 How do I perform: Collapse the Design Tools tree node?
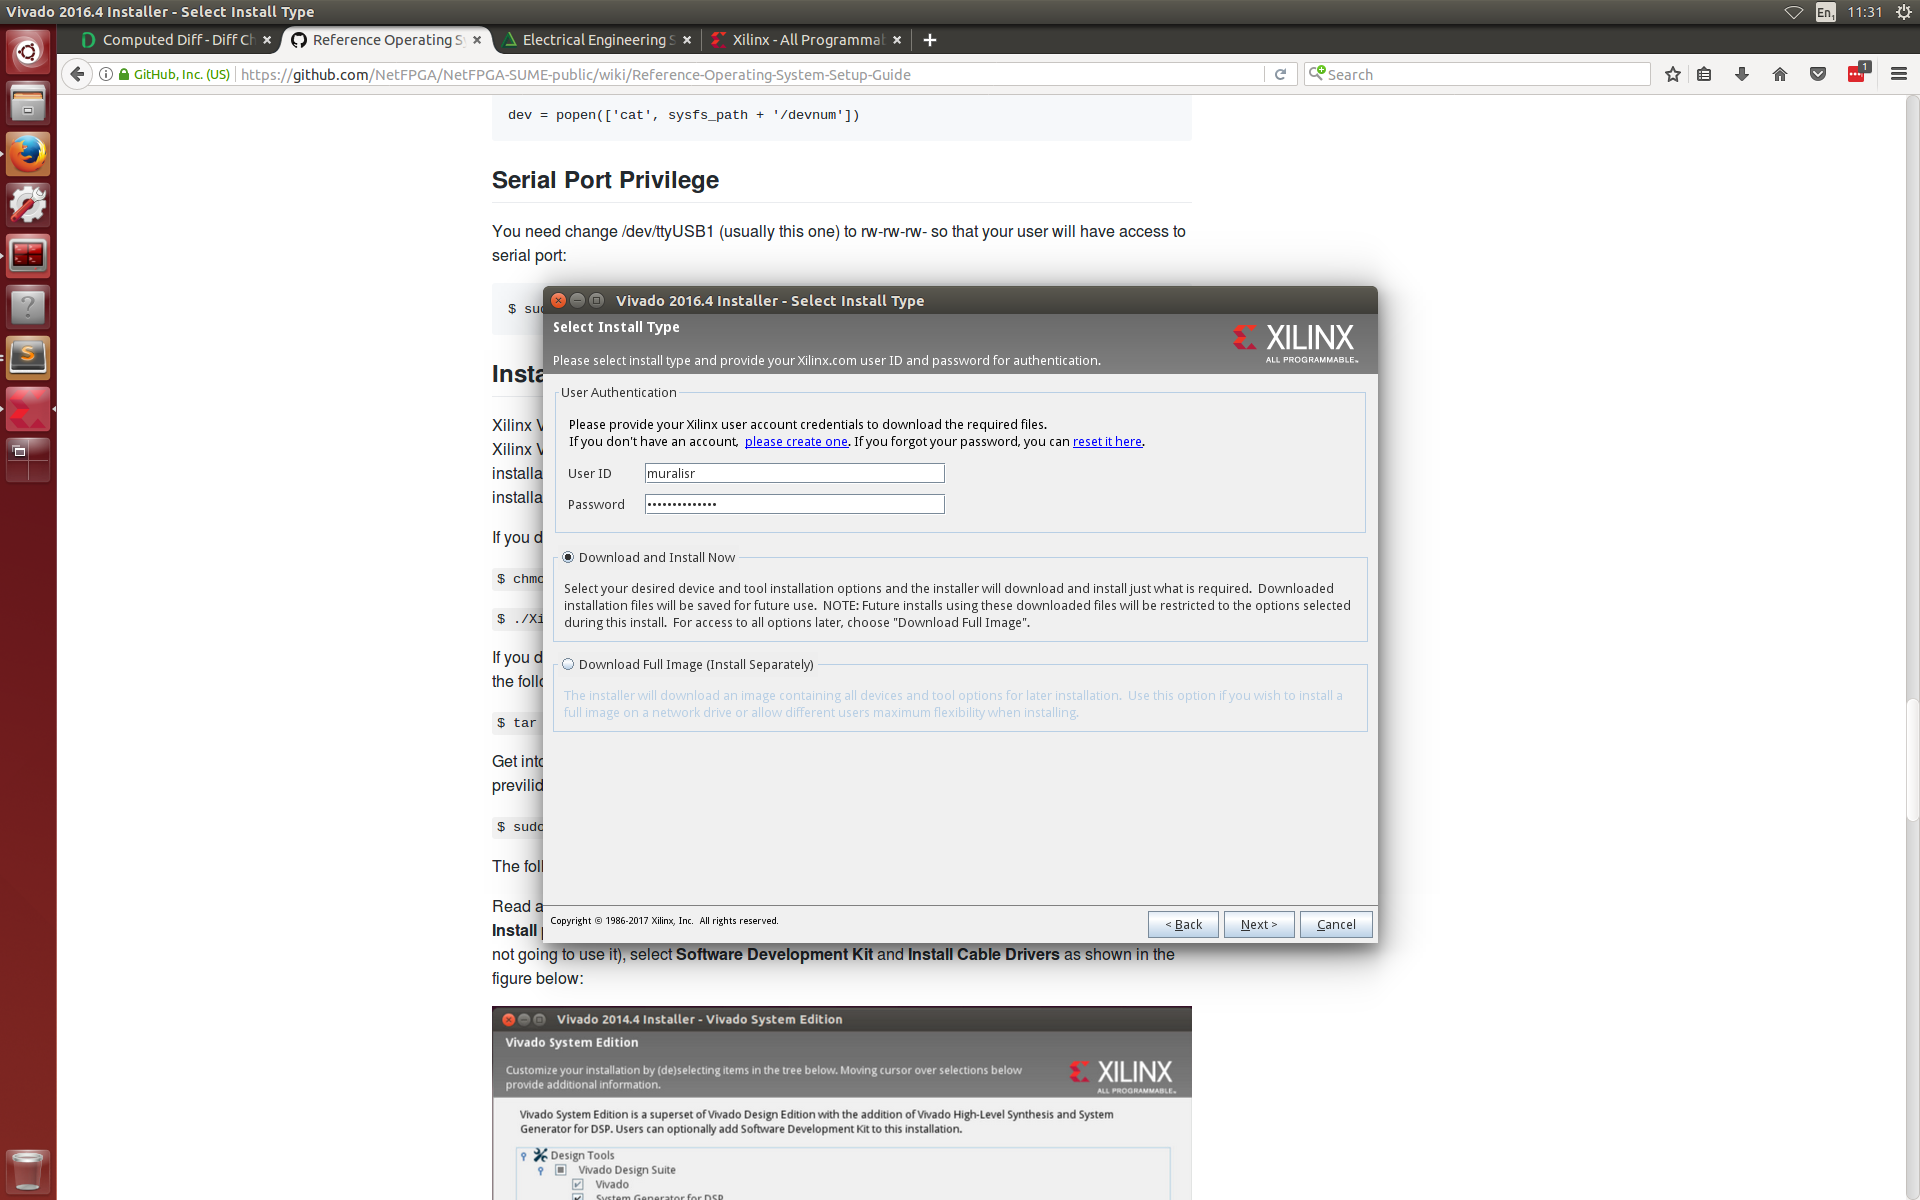coord(524,1155)
